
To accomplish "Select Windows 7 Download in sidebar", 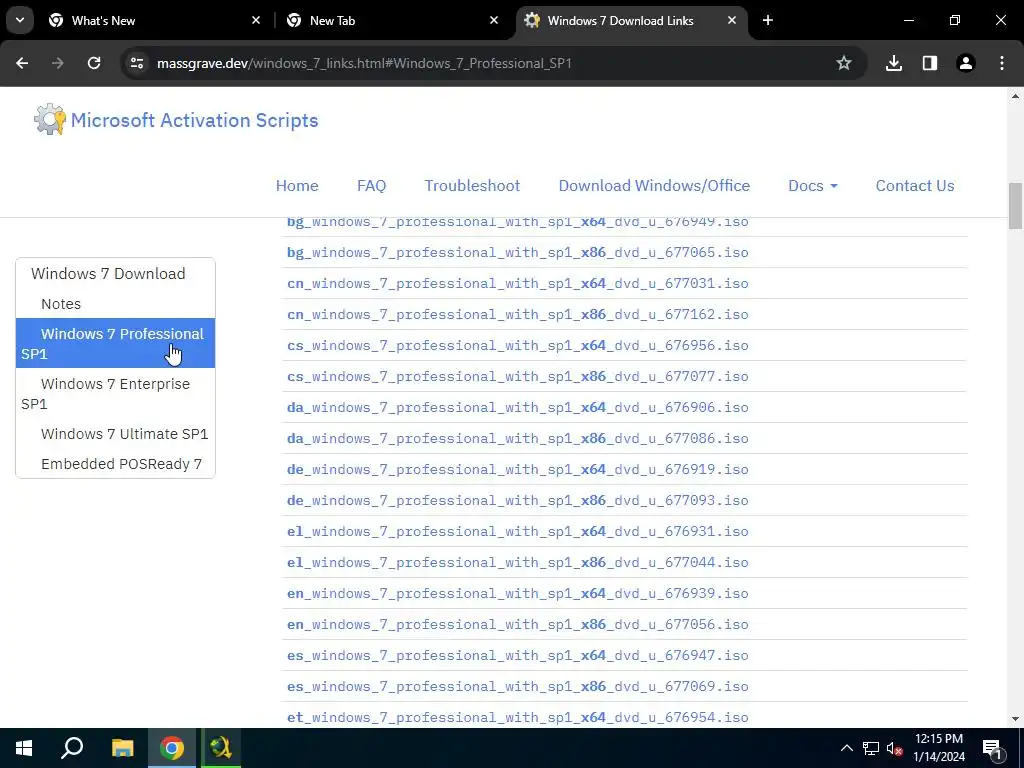I will coord(115,274).
